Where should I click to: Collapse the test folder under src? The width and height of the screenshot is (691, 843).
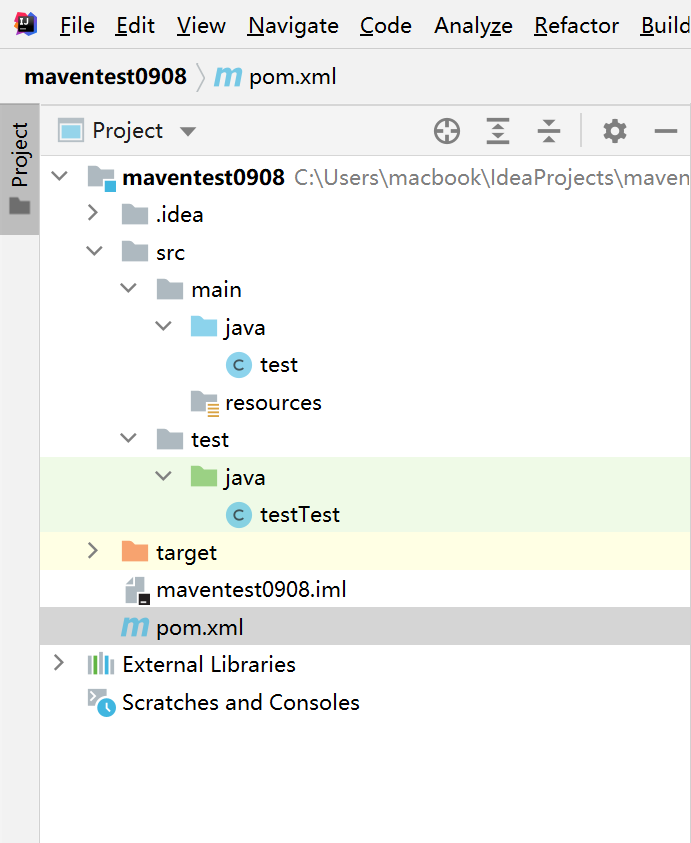coord(128,438)
